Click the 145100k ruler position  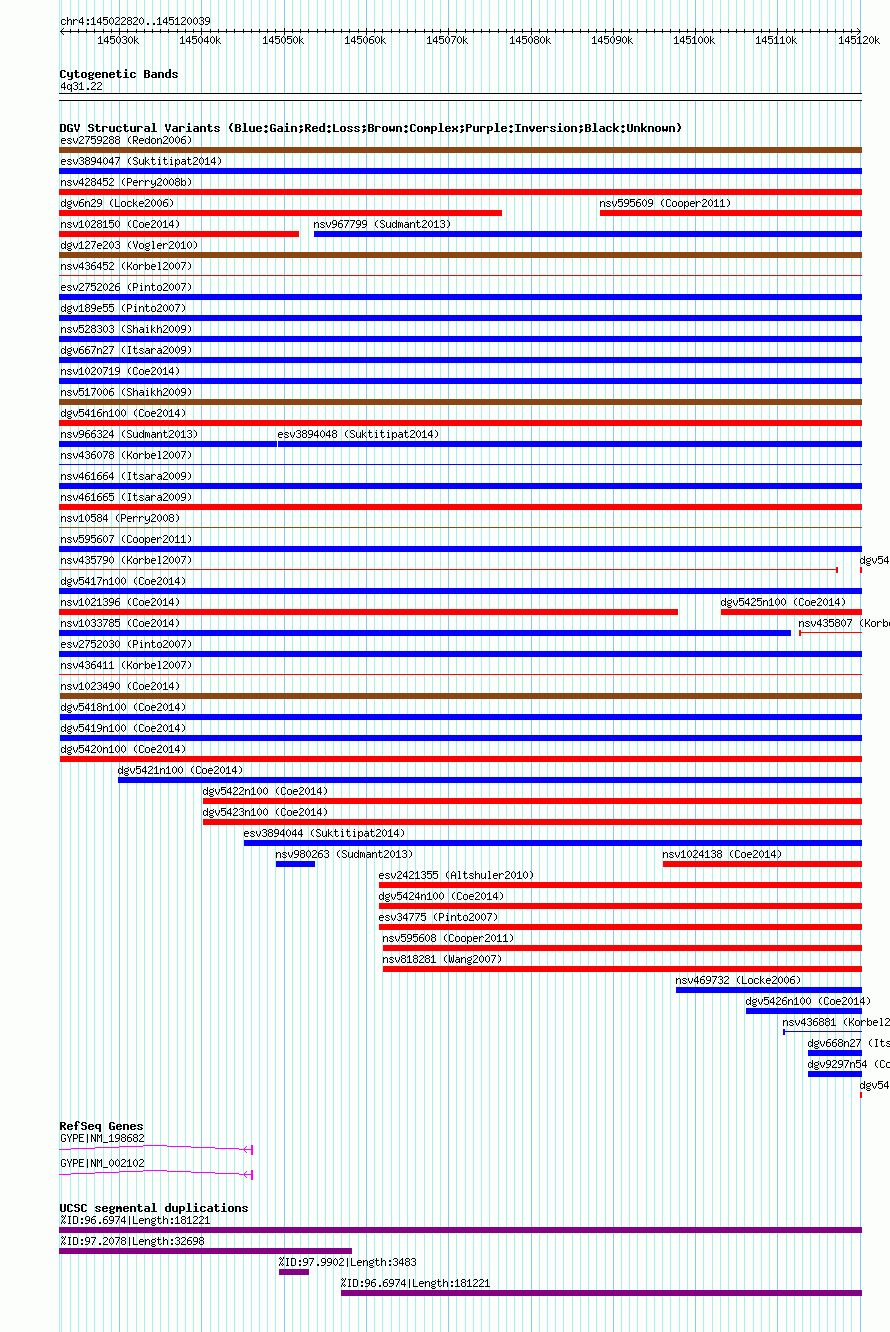[694, 40]
